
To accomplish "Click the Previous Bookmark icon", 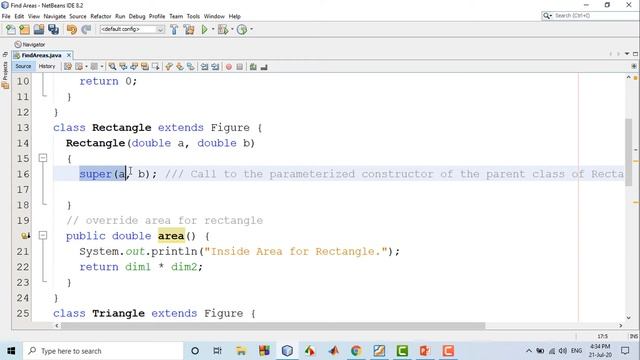I will (x=169, y=67).
